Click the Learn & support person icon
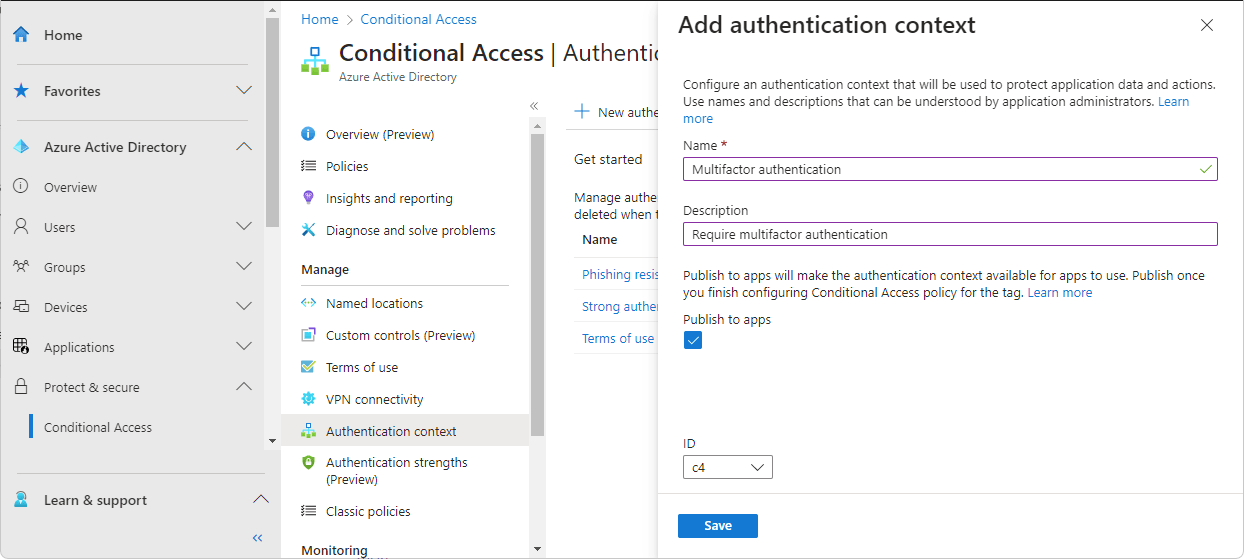Screen dimensions: 1244x559 pos(21,500)
